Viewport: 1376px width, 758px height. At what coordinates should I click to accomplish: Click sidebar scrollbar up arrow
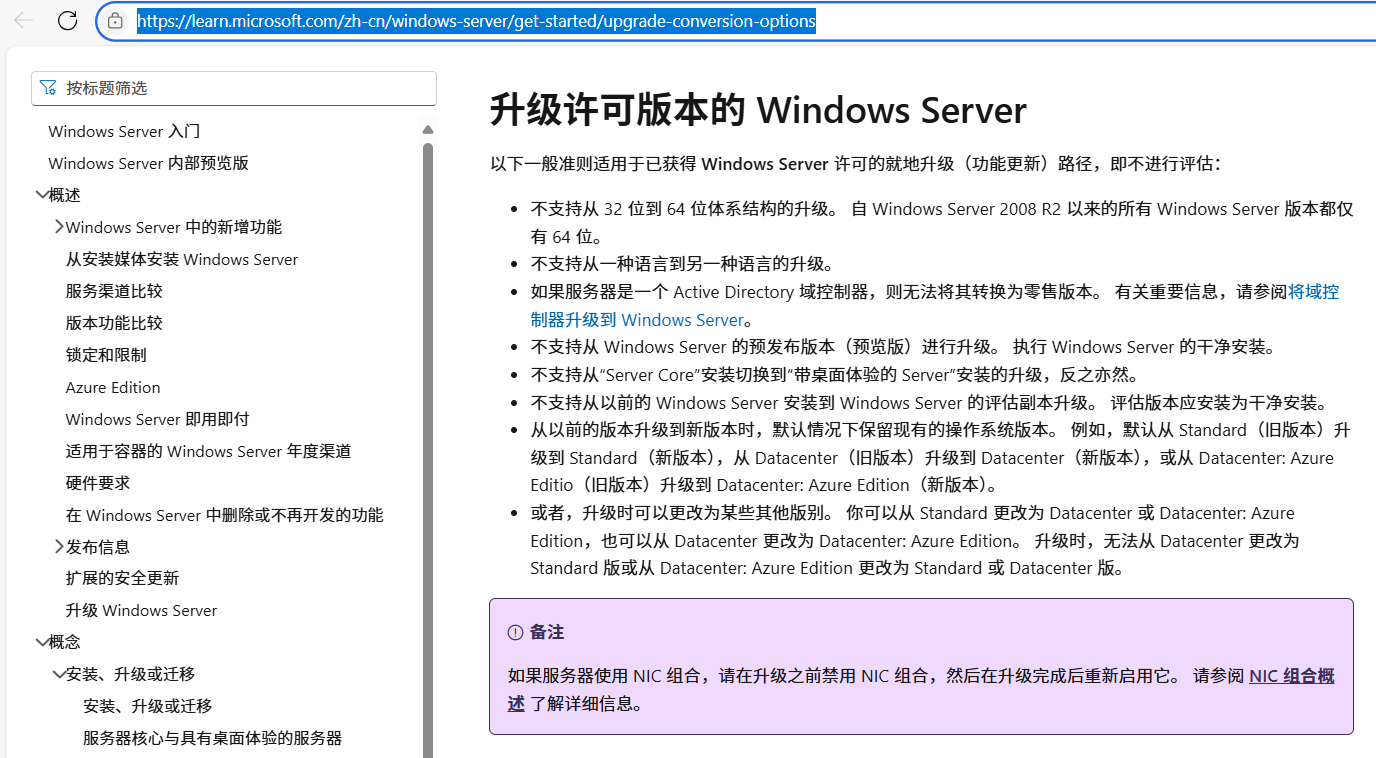[x=428, y=130]
